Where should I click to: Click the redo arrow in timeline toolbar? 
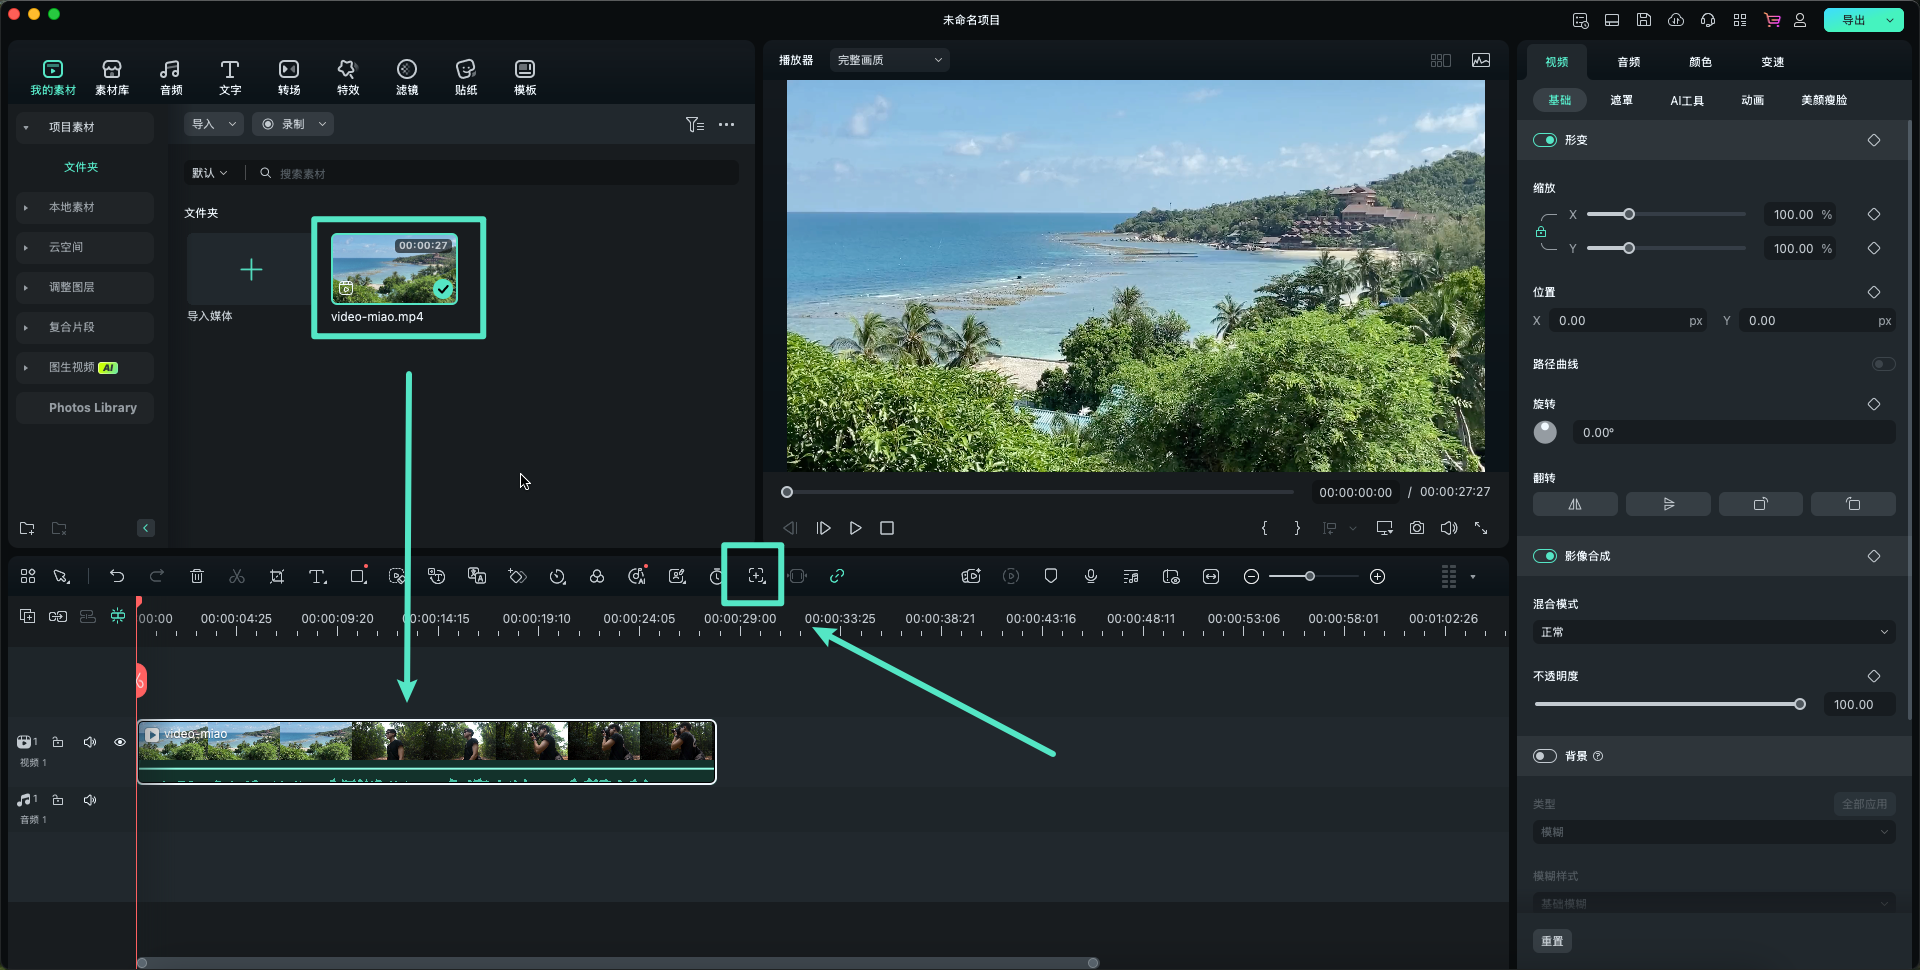pos(157,576)
